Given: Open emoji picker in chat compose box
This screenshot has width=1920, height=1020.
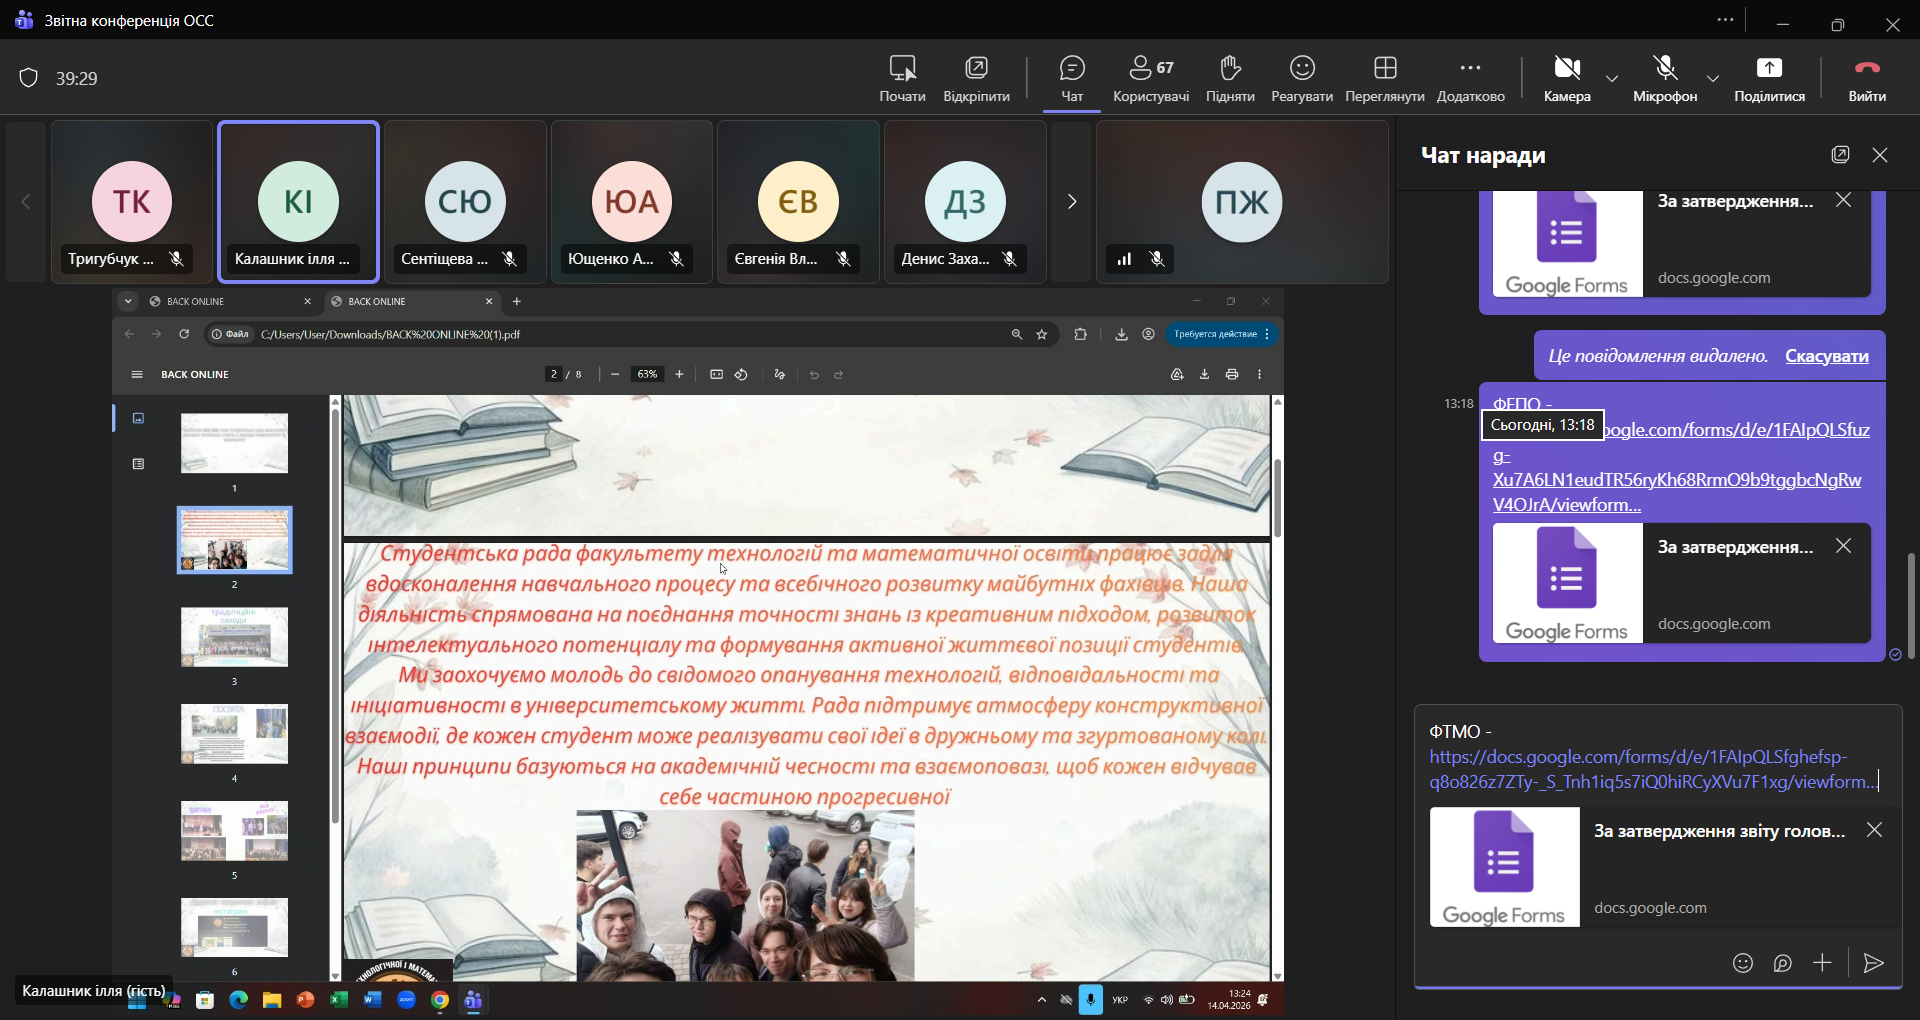Looking at the screenshot, I should [1743, 963].
